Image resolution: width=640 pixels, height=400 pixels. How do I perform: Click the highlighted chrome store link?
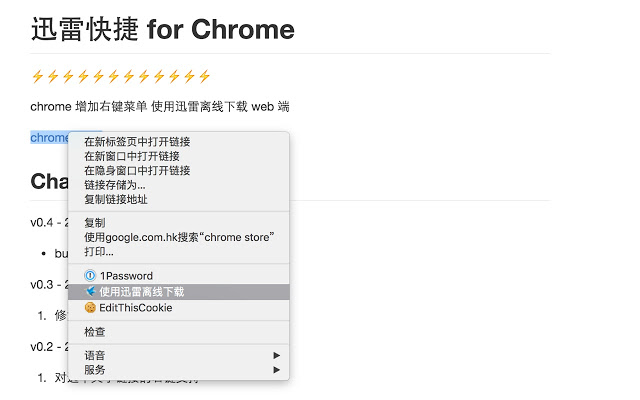click(49, 138)
